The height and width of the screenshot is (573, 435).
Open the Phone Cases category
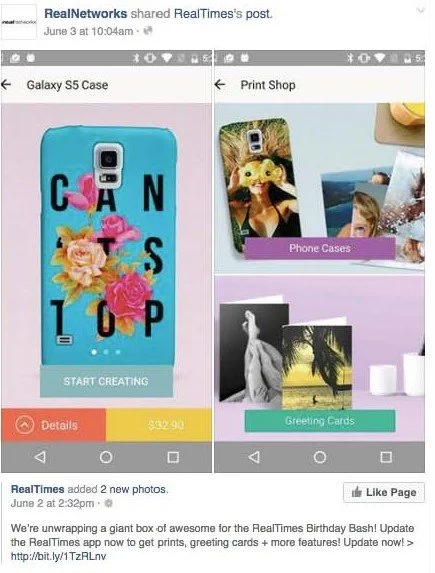tap(320, 248)
